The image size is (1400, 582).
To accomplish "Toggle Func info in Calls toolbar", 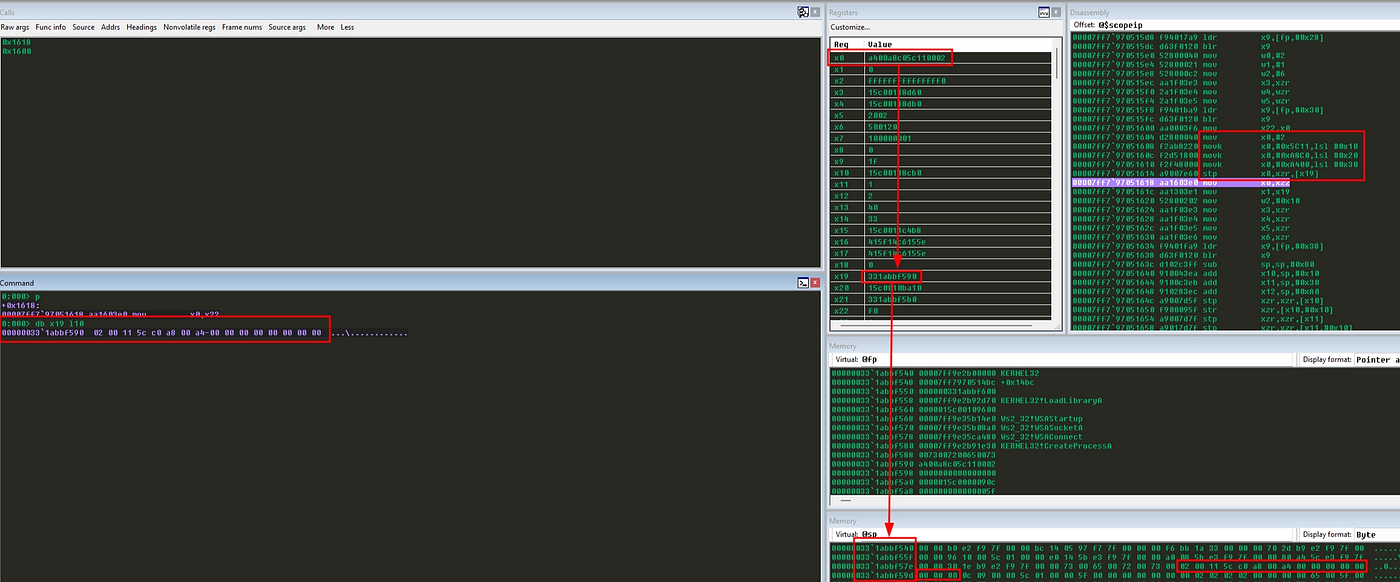I will (x=50, y=27).
